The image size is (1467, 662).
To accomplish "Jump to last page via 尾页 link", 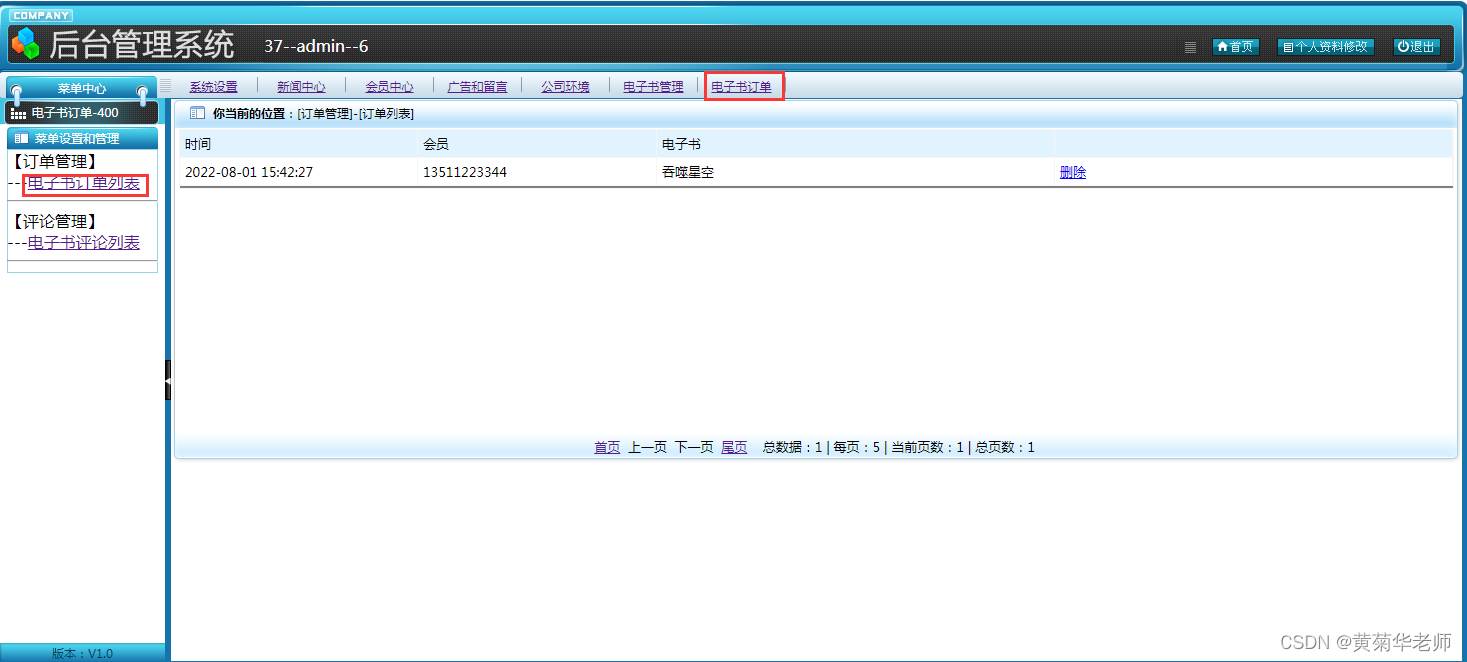I will coord(733,447).
